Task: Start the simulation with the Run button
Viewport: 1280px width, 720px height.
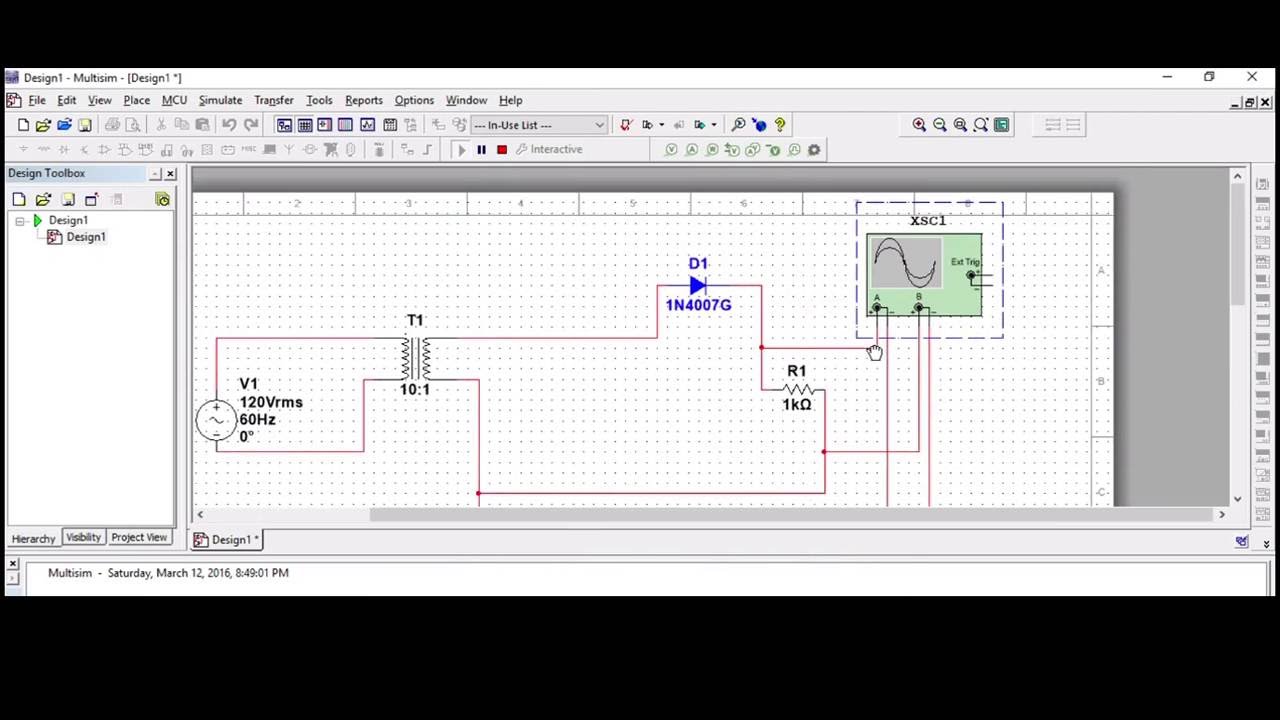Action: pyautogui.click(x=461, y=150)
